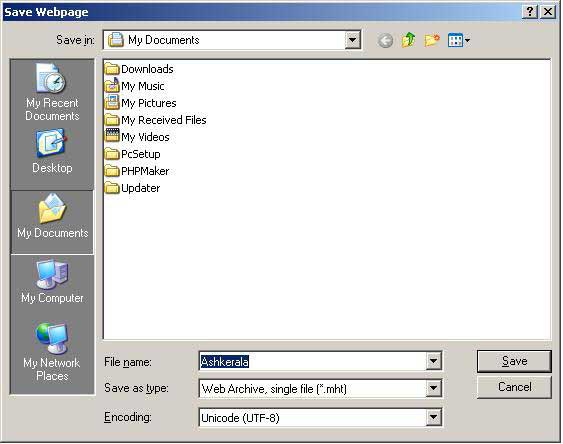Jump to the Desktop location
This screenshot has width=563, height=444.
tap(52, 152)
